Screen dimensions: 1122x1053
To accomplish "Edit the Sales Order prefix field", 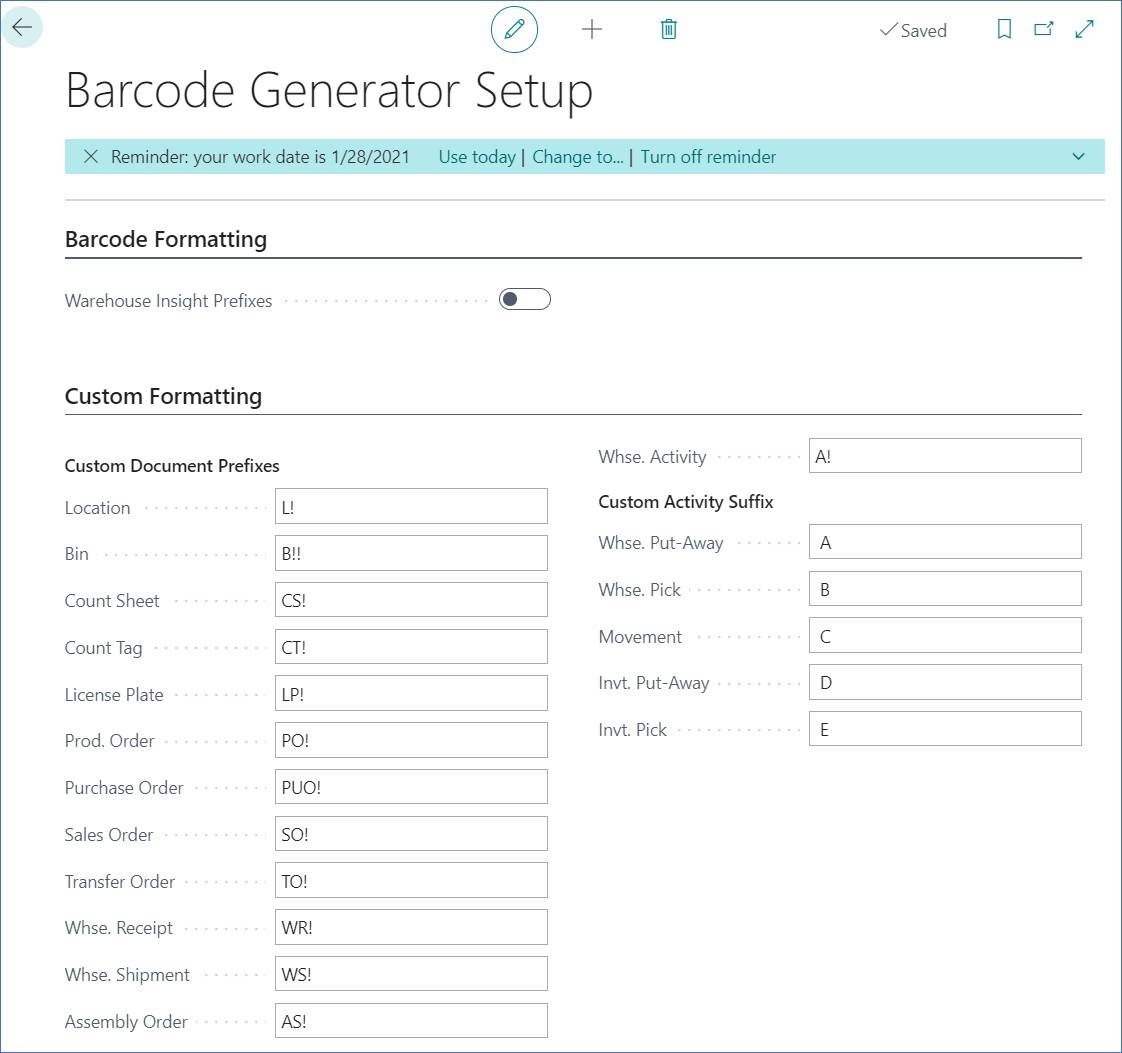I will (411, 833).
